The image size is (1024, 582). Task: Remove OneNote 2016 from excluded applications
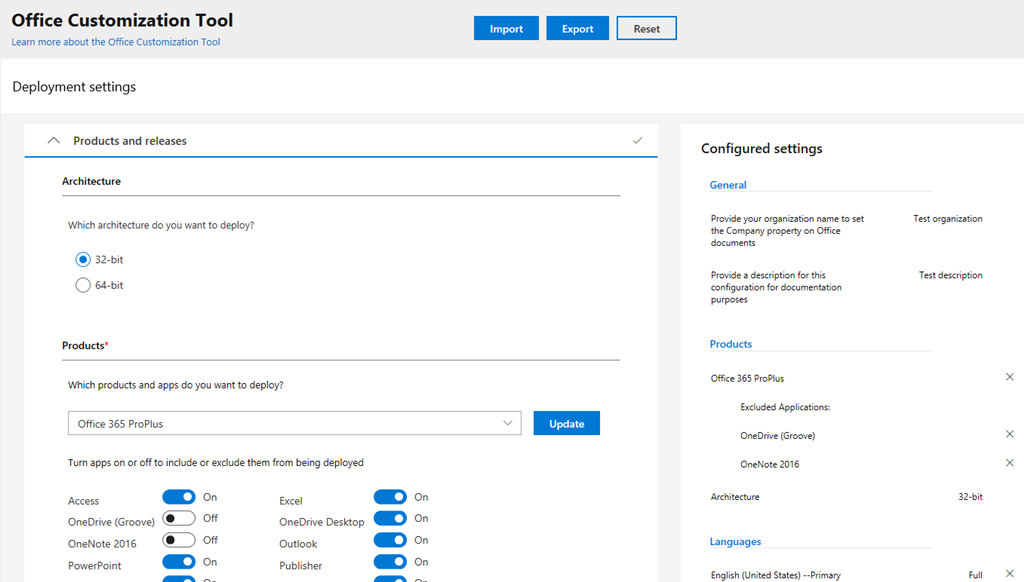pos(1010,462)
